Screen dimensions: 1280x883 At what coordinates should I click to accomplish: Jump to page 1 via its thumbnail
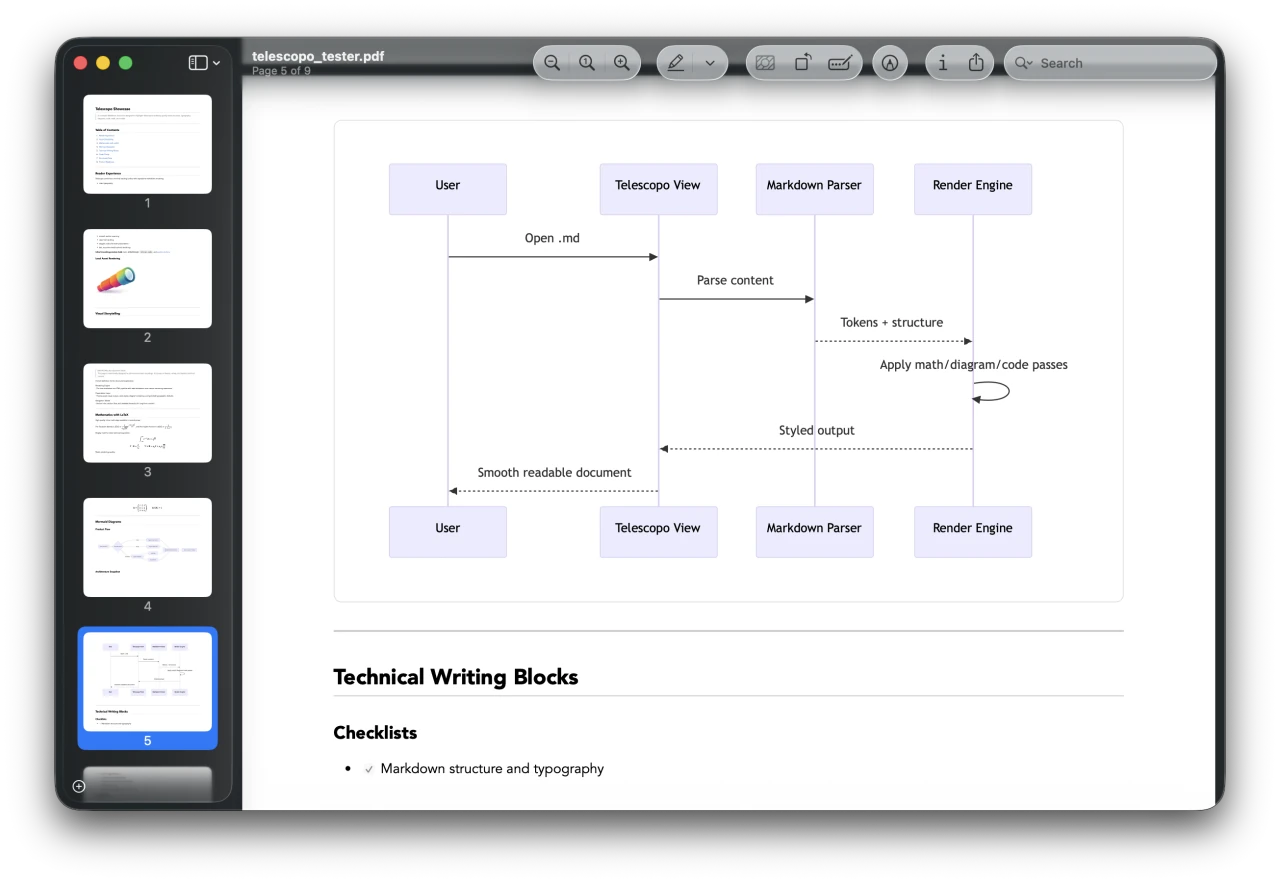(x=147, y=144)
